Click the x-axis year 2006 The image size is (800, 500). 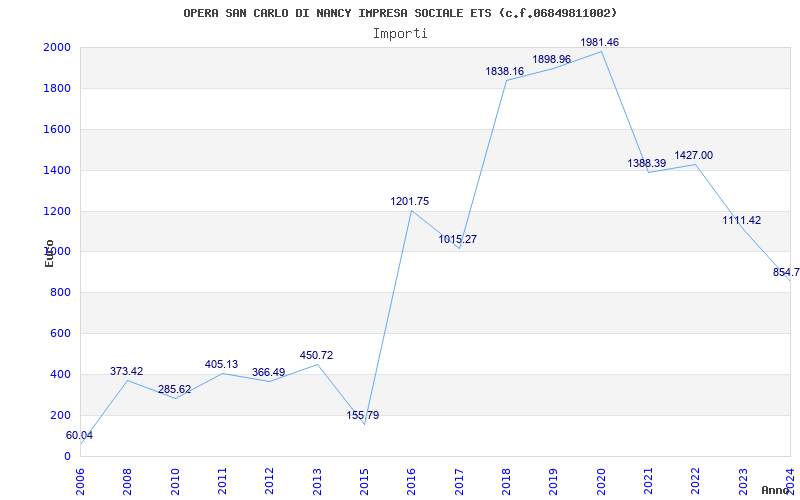coord(80,482)
